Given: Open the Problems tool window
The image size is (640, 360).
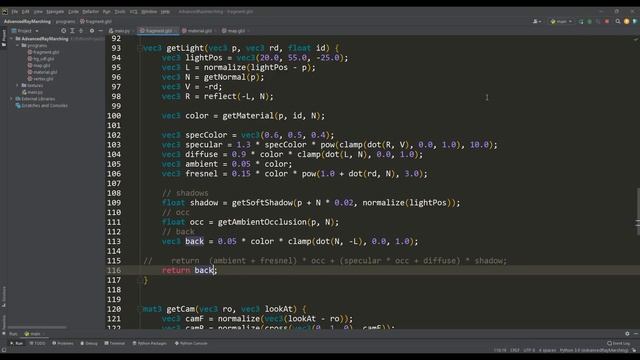Looking at the screenshot, I should click(x=63, y=344).
